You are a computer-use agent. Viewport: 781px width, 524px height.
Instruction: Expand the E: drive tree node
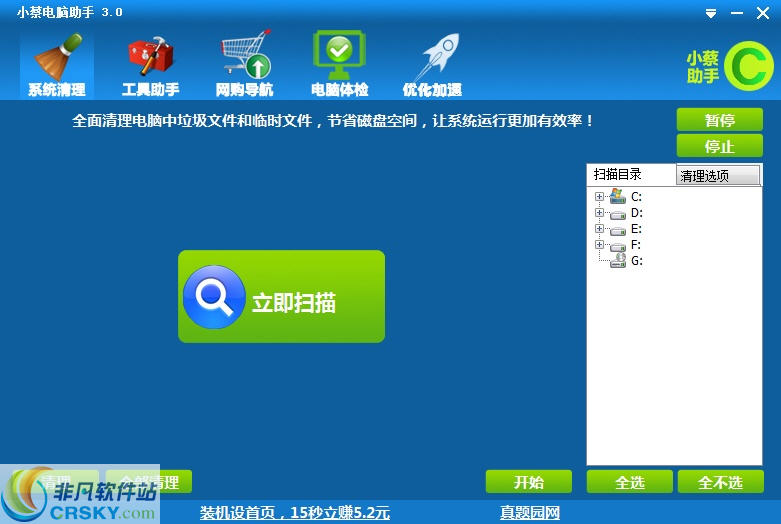599,229
